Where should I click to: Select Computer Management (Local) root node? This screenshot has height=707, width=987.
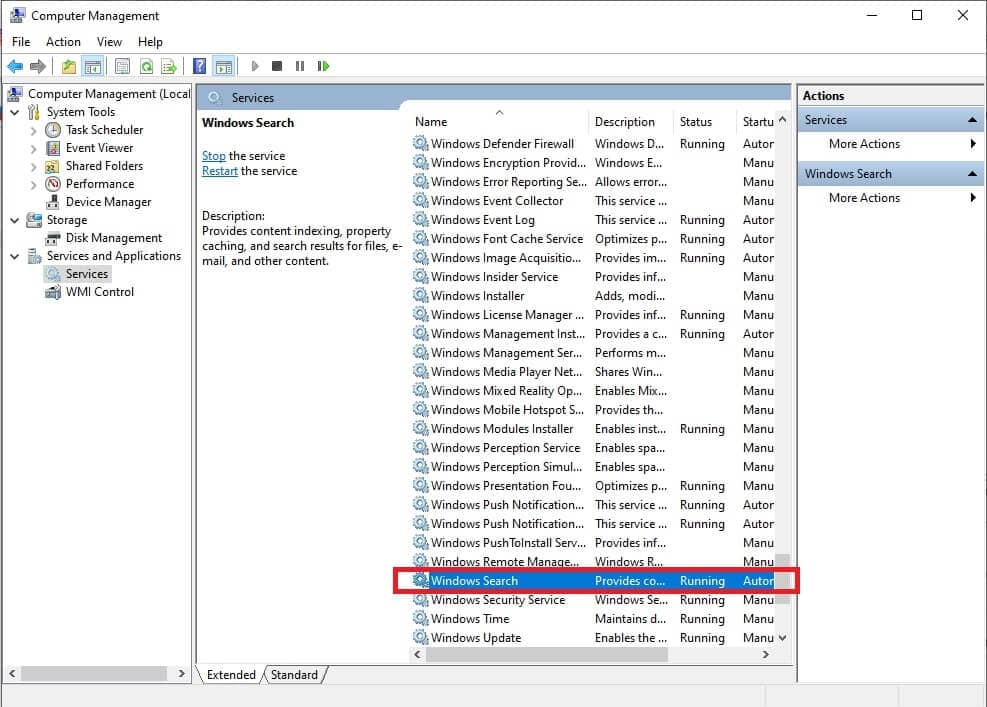tap(109, 94)
